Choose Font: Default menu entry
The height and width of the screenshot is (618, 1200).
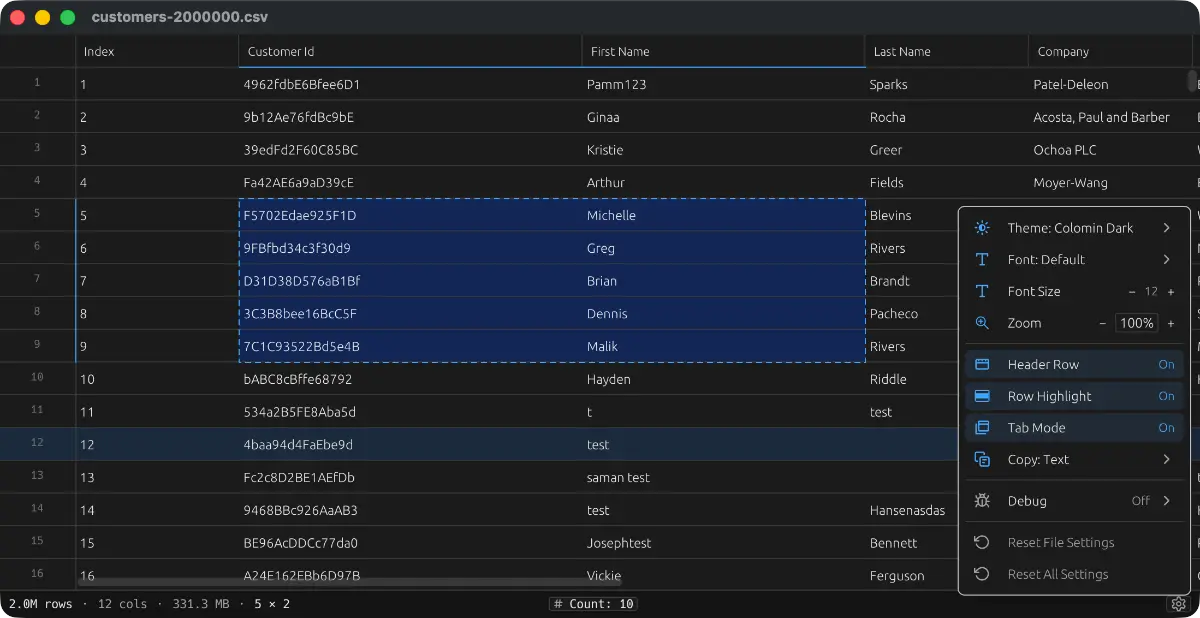1075,259
